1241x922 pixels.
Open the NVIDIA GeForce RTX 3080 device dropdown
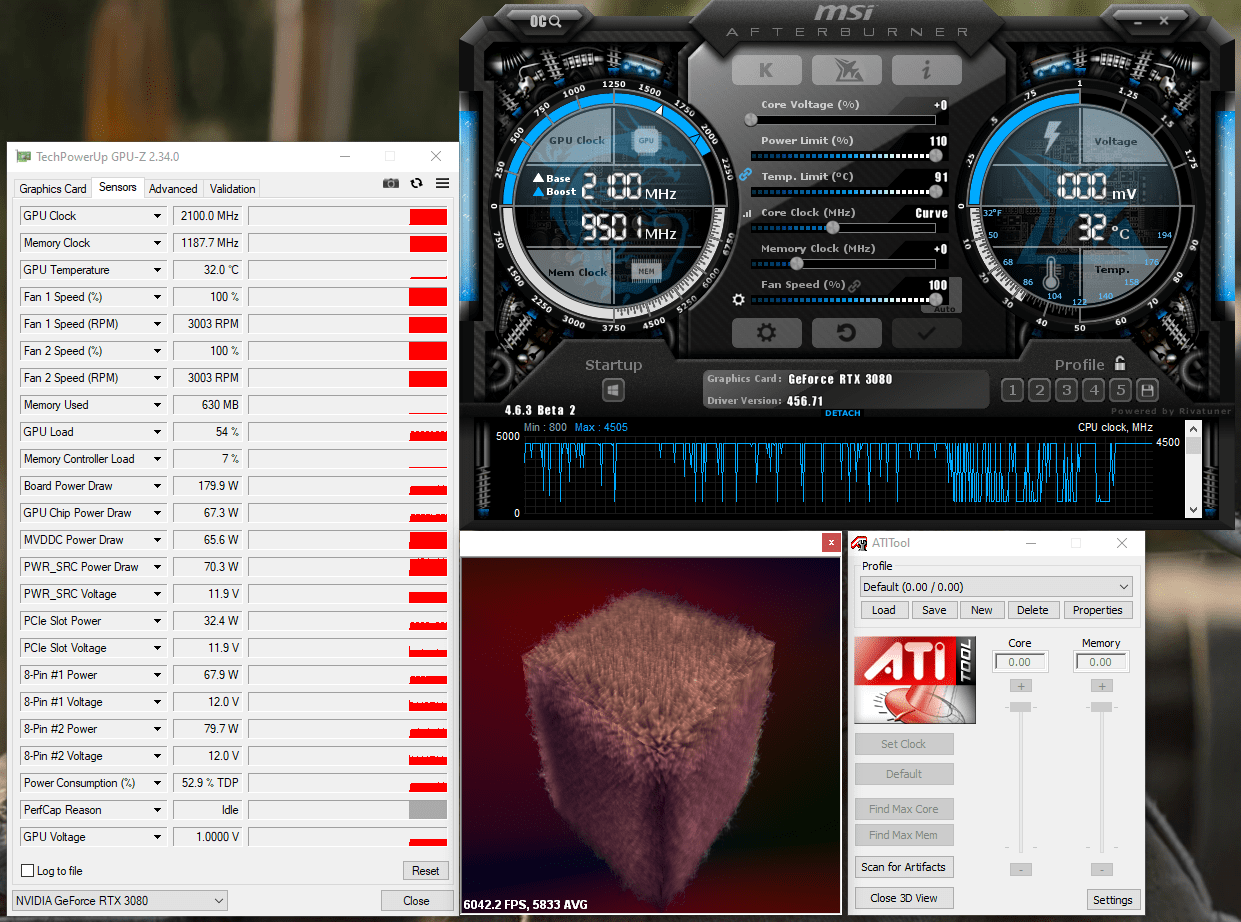tap(120, 901)
